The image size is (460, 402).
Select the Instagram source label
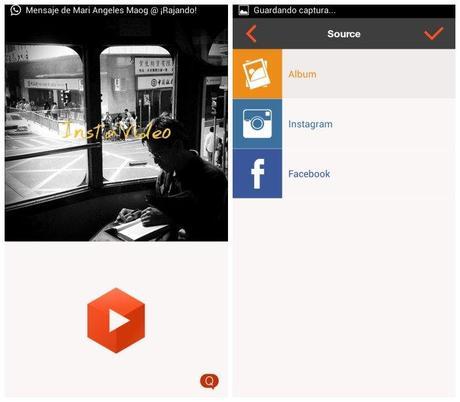(x=310, y=124)
